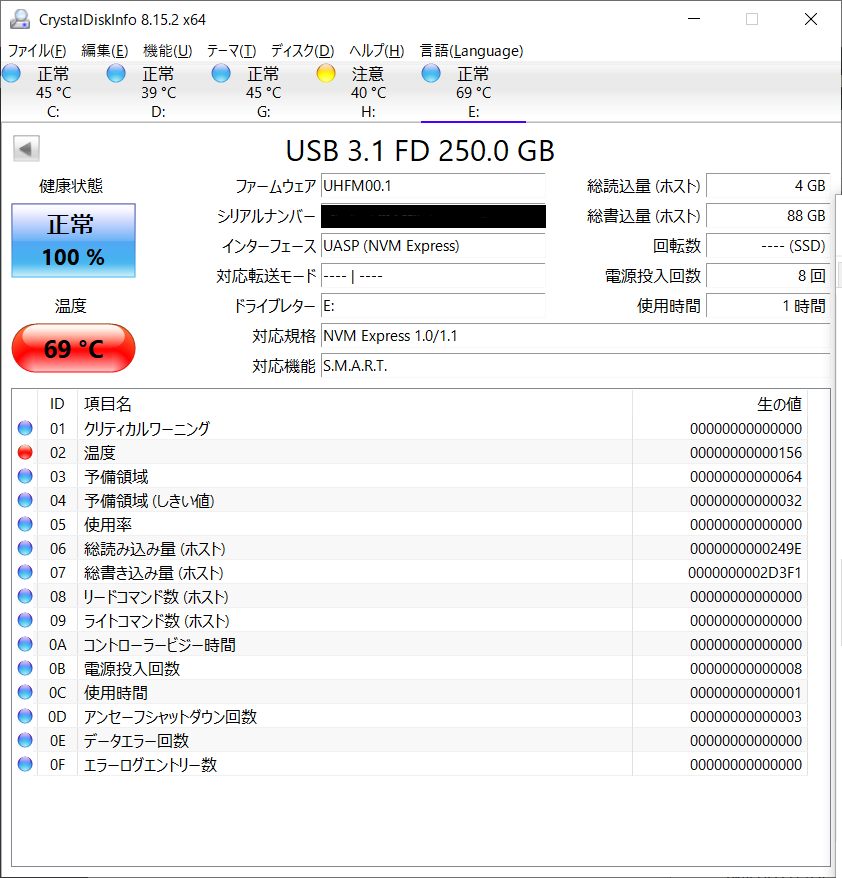Click the 総書込量 value 88 GB
Viewport: 842px width, 878px height.
[x=768, y=216]
